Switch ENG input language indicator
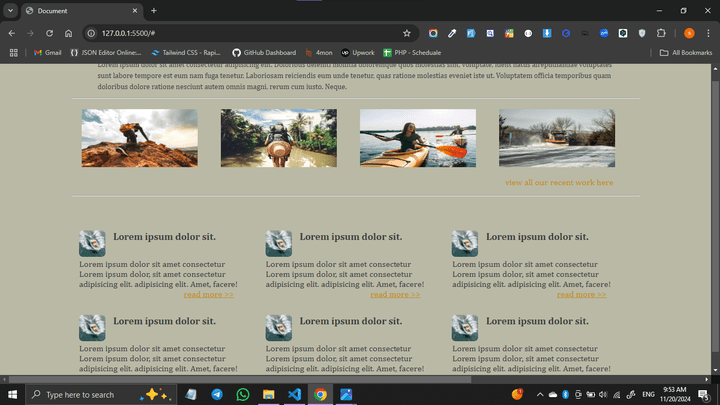The width and height of the screenshot is (720, 405). click(x=648, y=394)
